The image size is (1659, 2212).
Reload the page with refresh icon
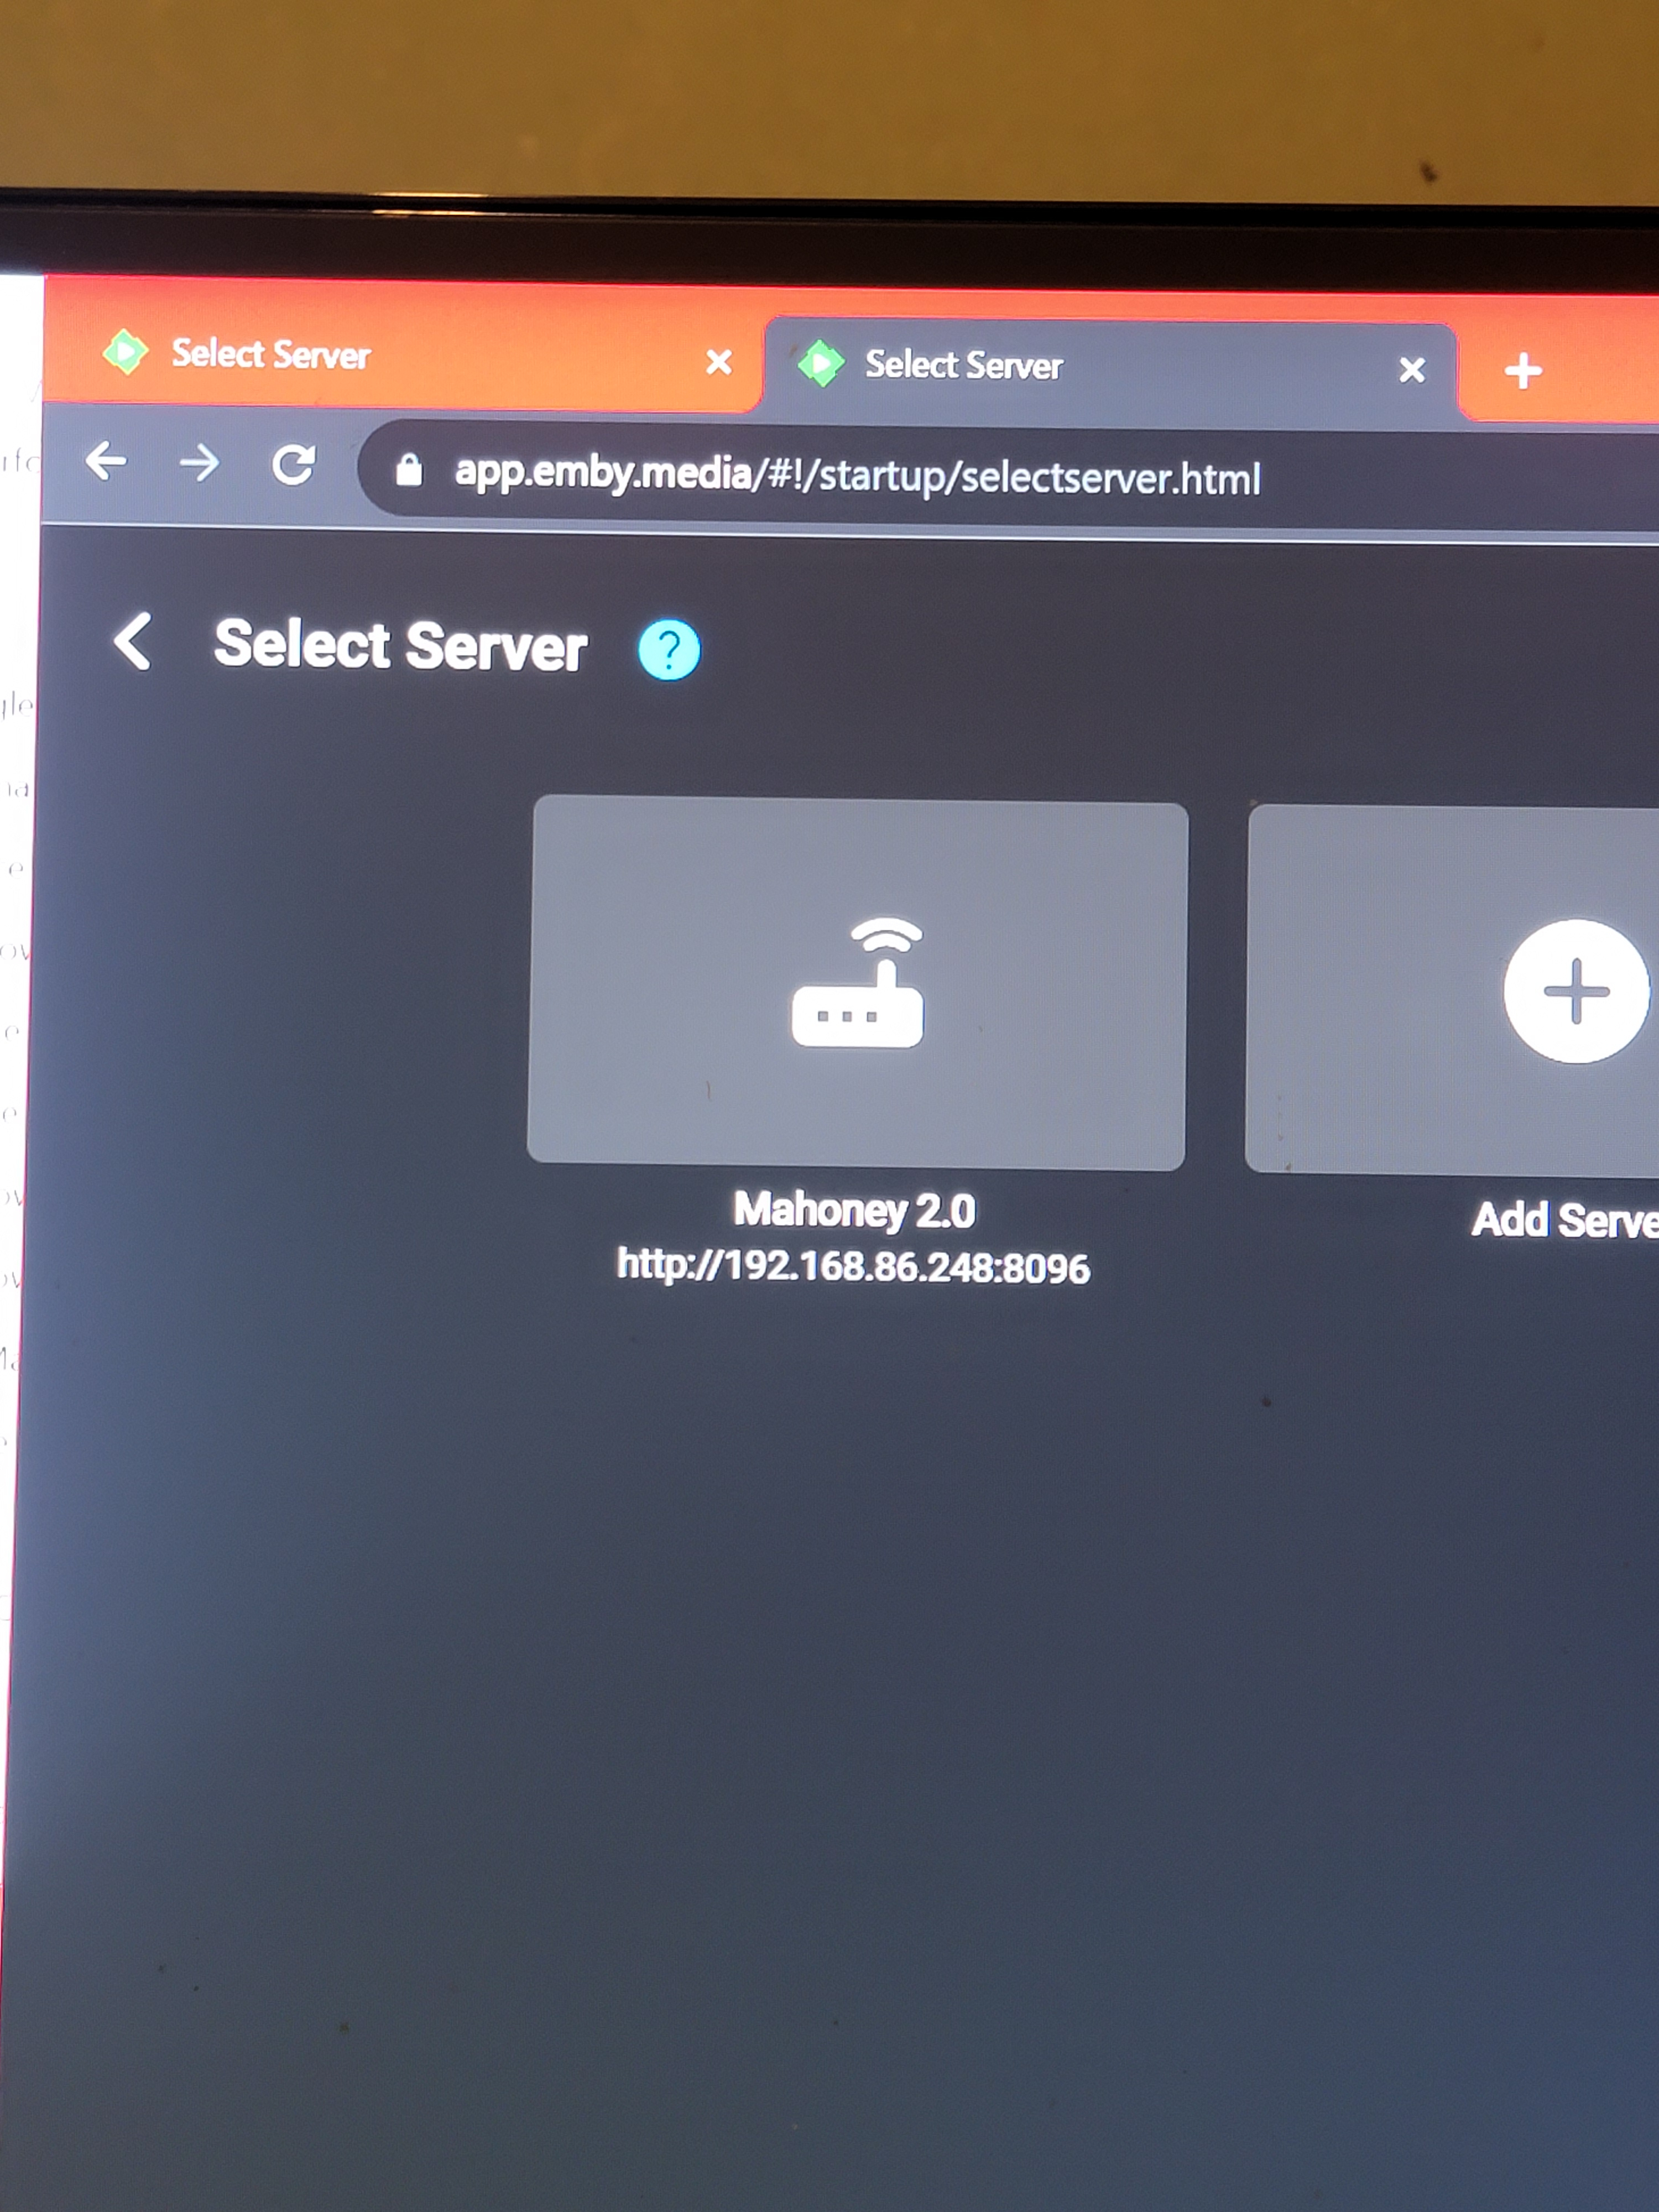click(x=293, y=465)
